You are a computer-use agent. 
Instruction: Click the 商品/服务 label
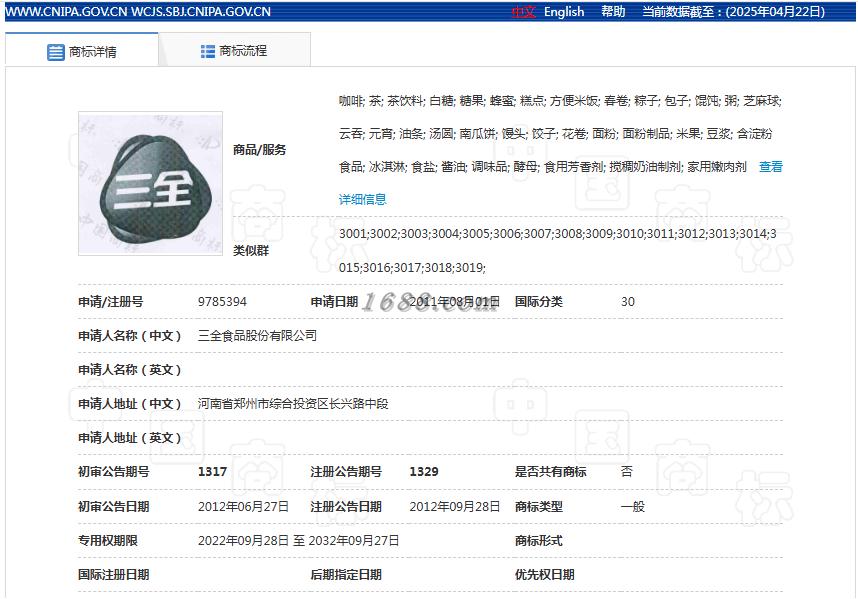click(x=259, y=150)
